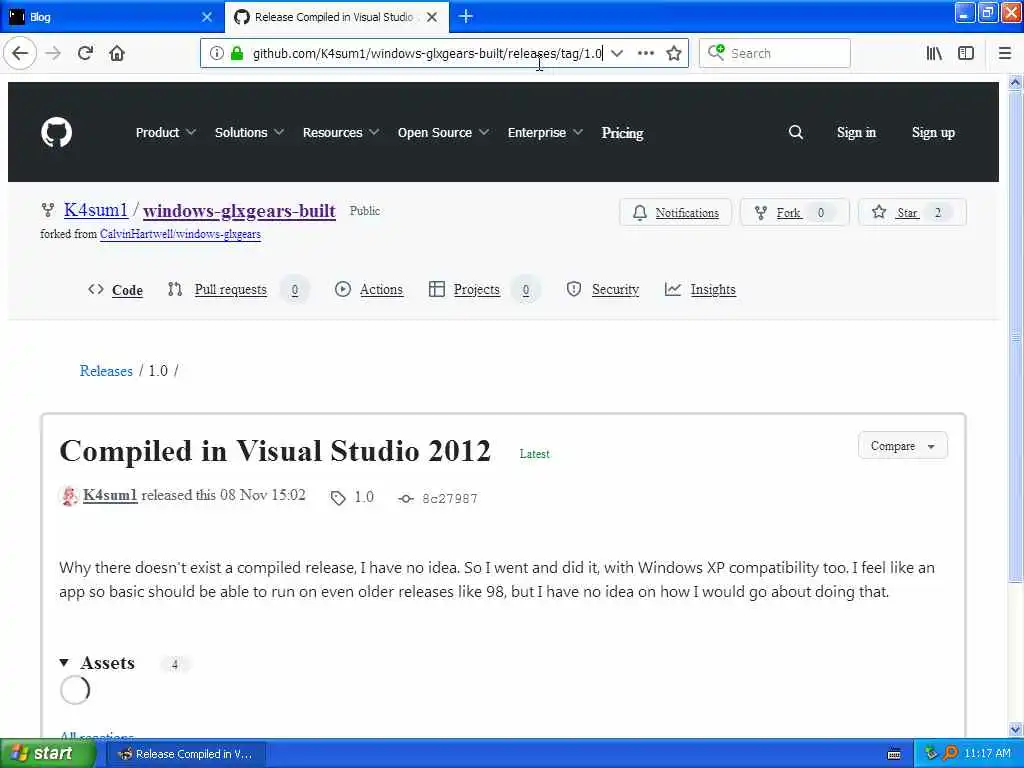Close the Blog tab

(207, 17)
